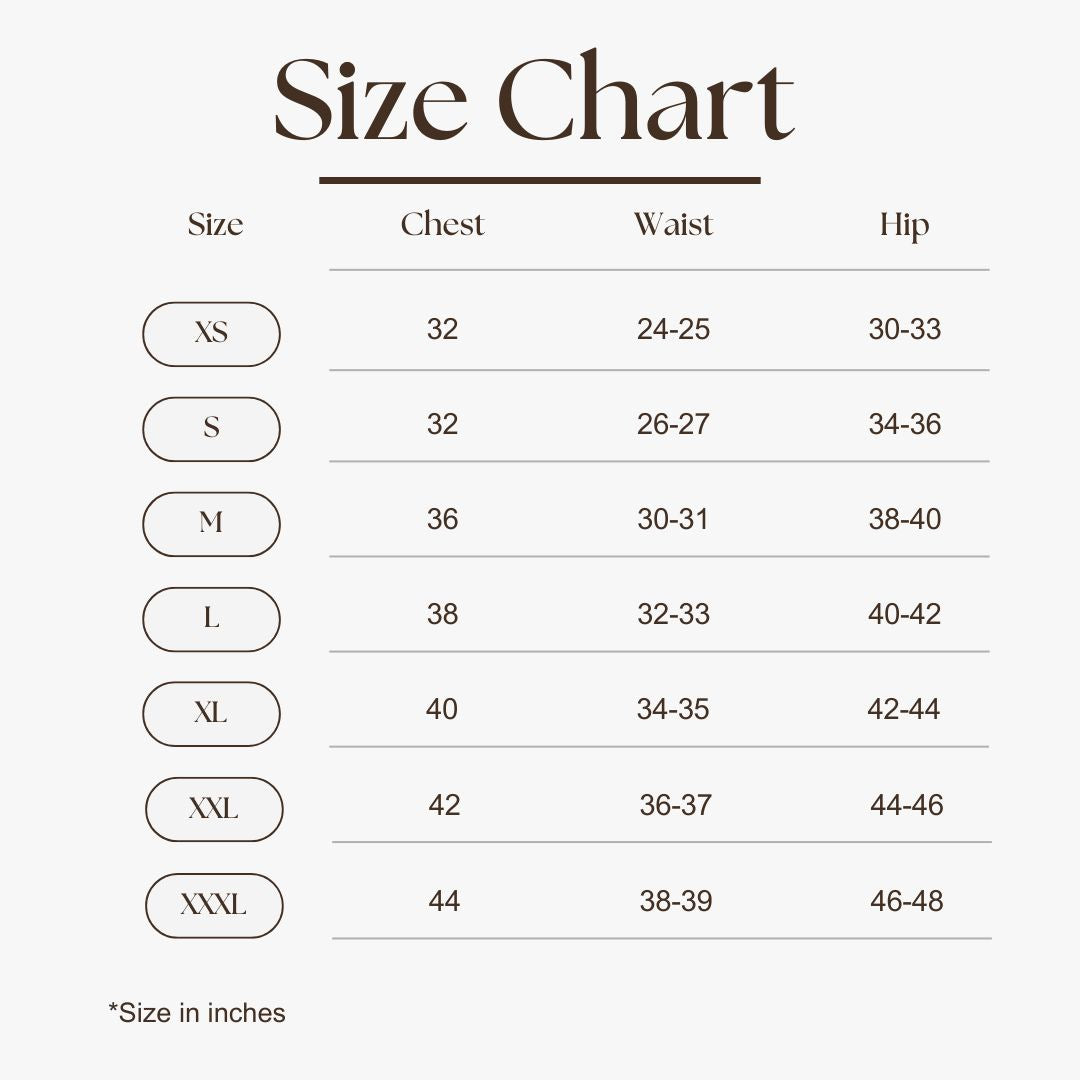Image resolution: width=1080 pixels, height=1080 pixels.
Task: Click the "*Size in inches" footnote
Action: (x=197, y=1013)
